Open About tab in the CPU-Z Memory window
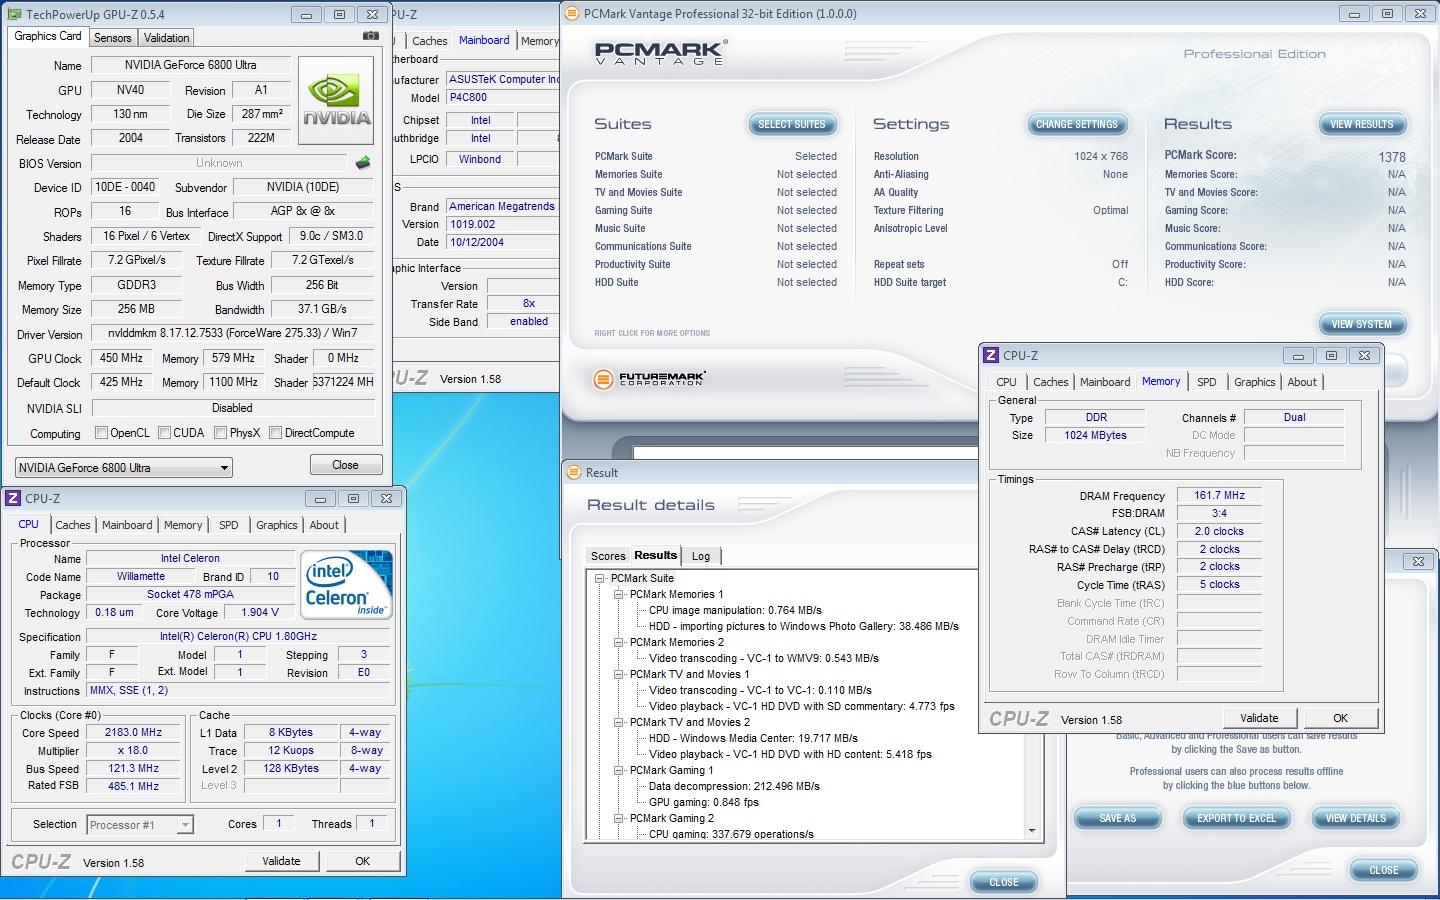This screenshot has width=1440, height=900. pos(1302,382)
